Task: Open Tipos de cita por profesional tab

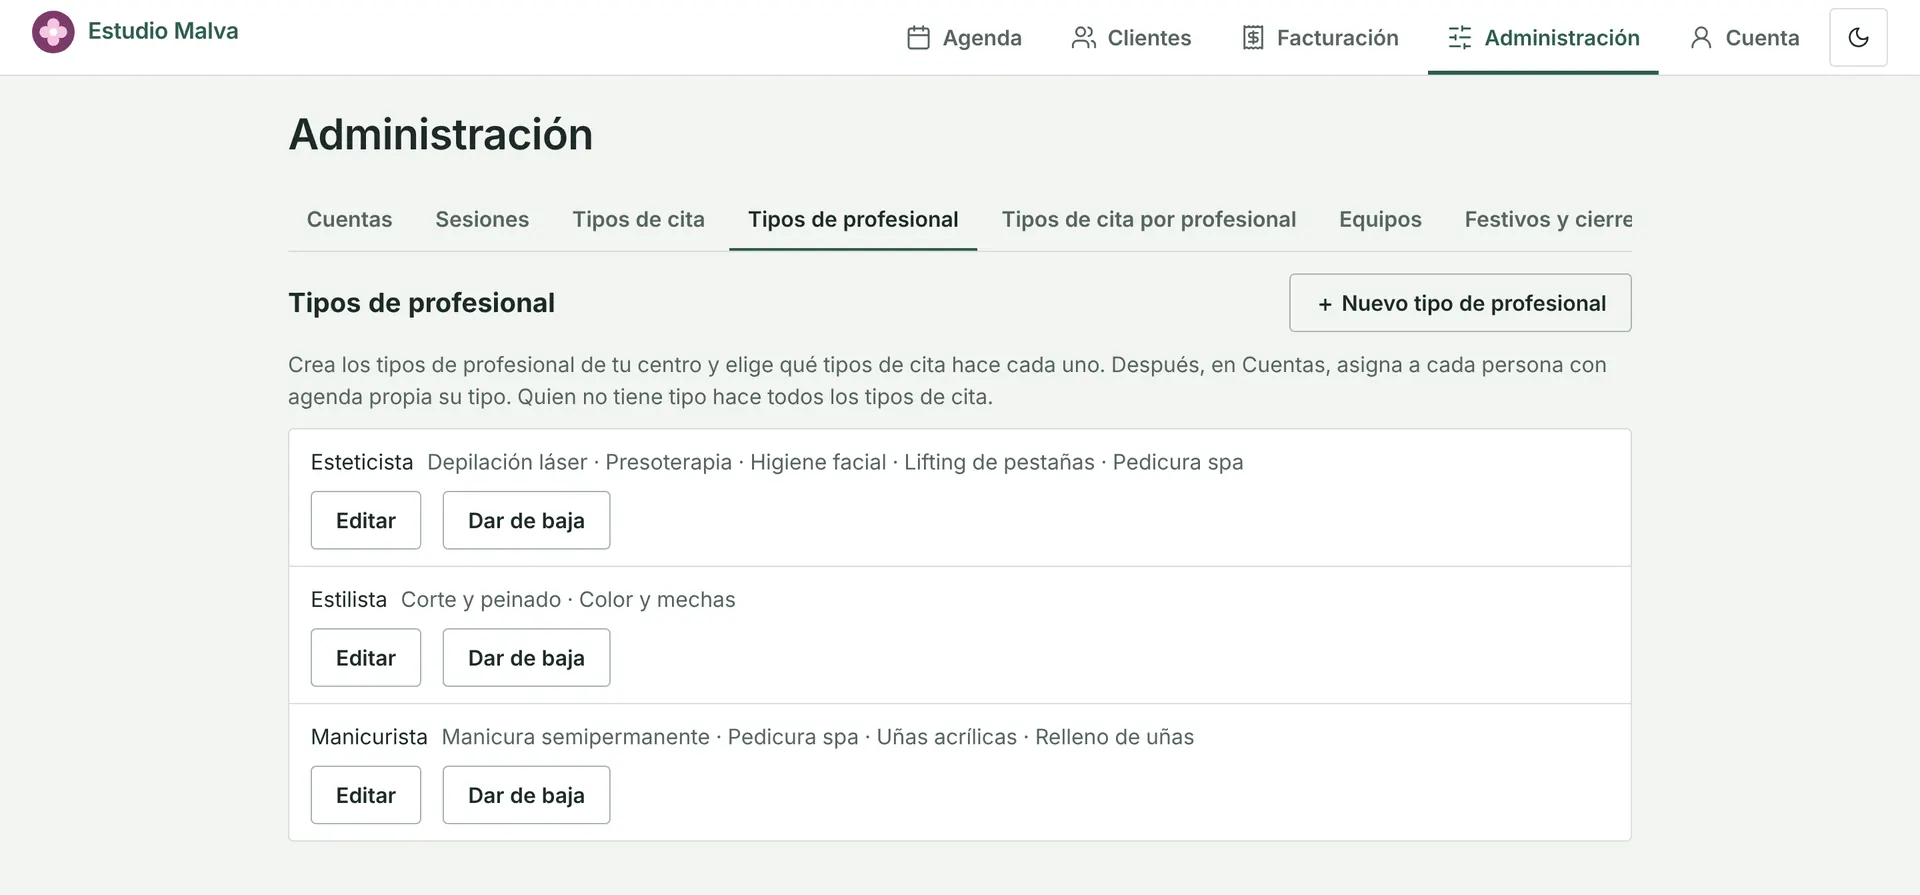Action: pyautogui.click(x=1149, y=219)
